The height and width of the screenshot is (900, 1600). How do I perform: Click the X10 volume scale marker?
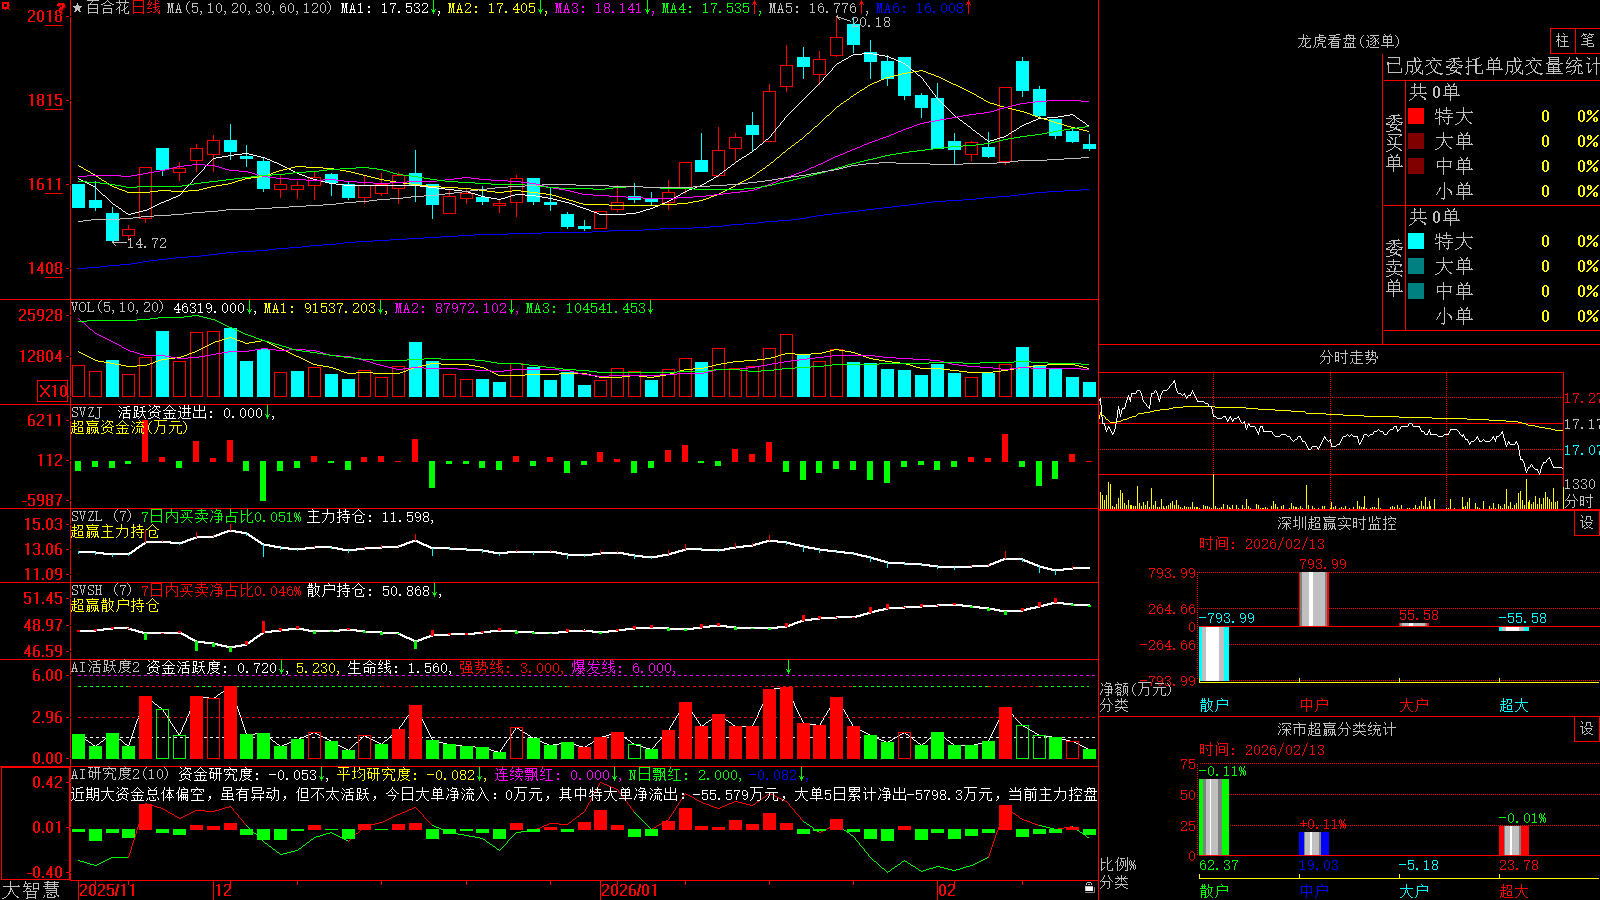tap(53, 391)
